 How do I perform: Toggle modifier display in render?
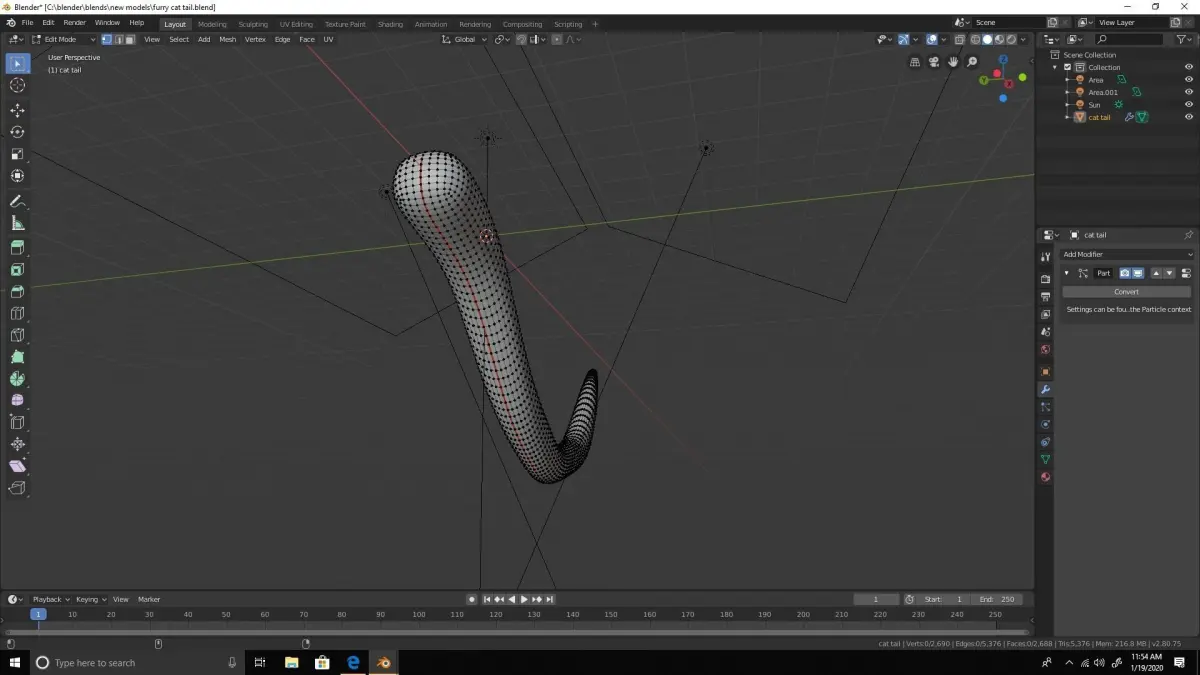tap(1125, 273)
